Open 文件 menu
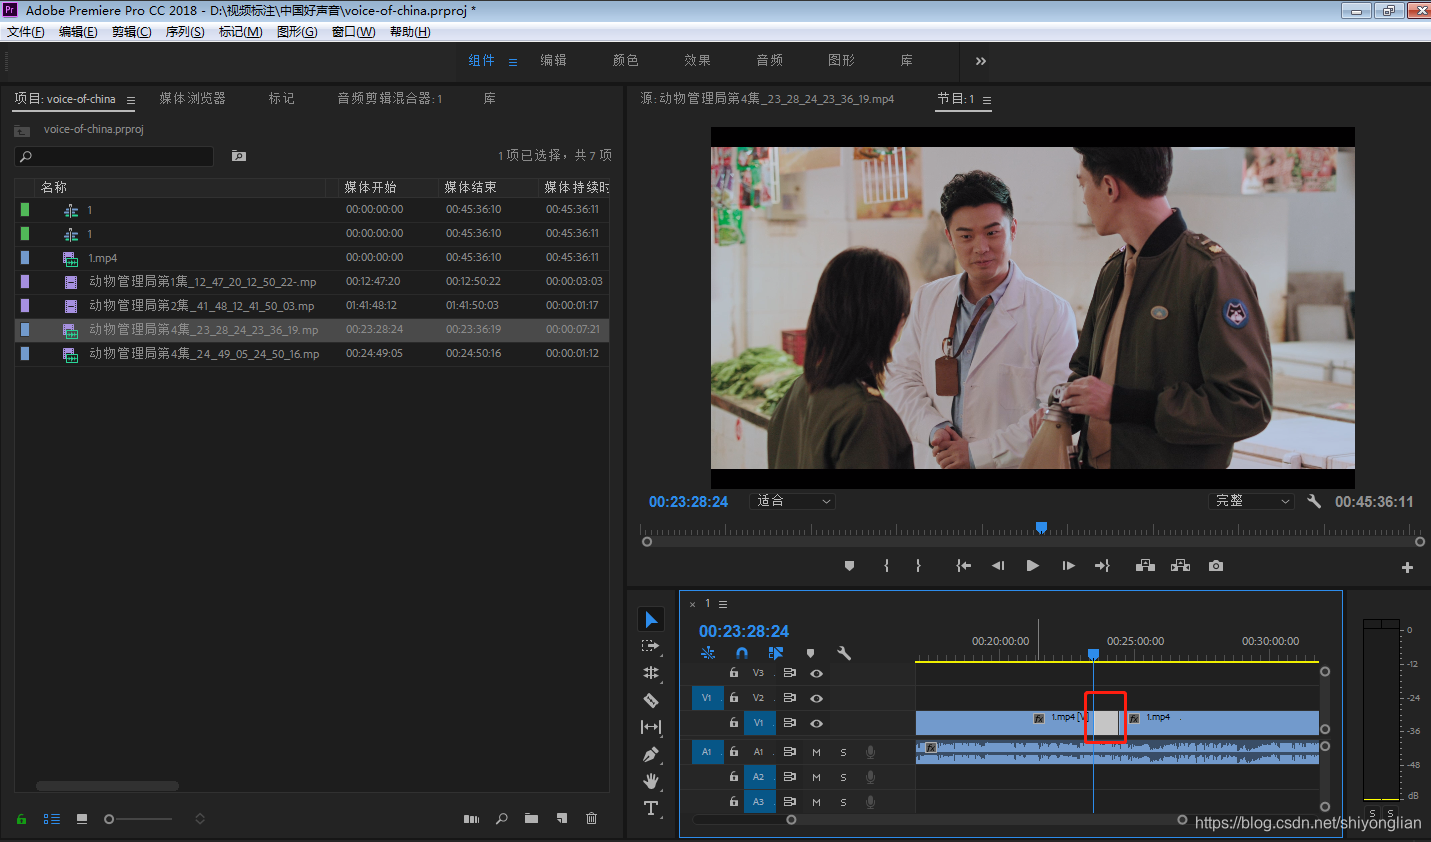 pos(25,32)
